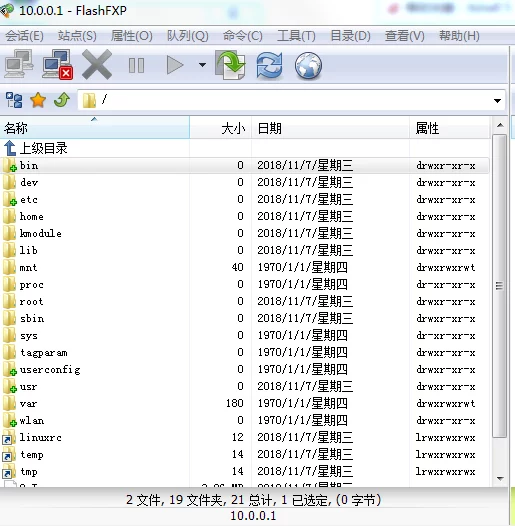Click the Connect computers toolbar icon
Viewport: 515px width, 526px height.
click(19, 64)
